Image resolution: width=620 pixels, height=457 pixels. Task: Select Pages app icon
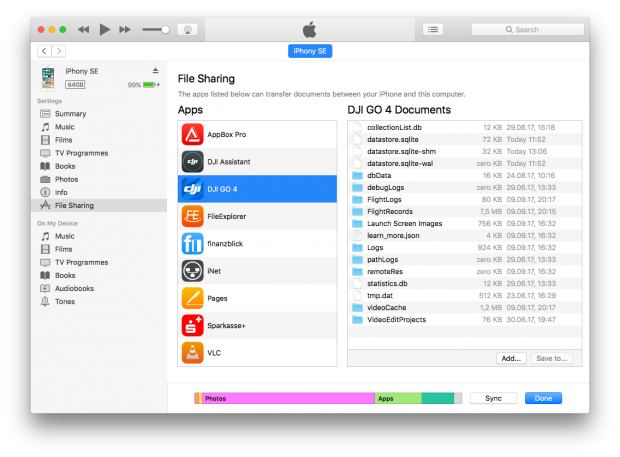(x=193, y=298)
